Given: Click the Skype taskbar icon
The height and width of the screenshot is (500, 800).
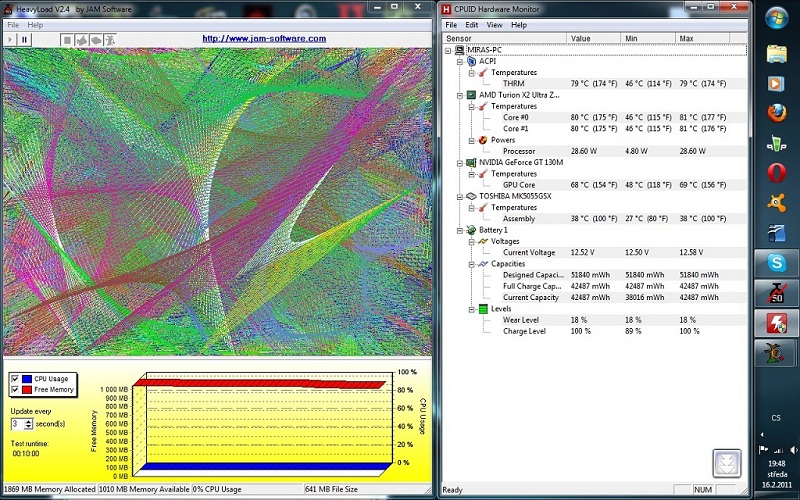Looking at the screenshot, I should (x=776, y=262).
